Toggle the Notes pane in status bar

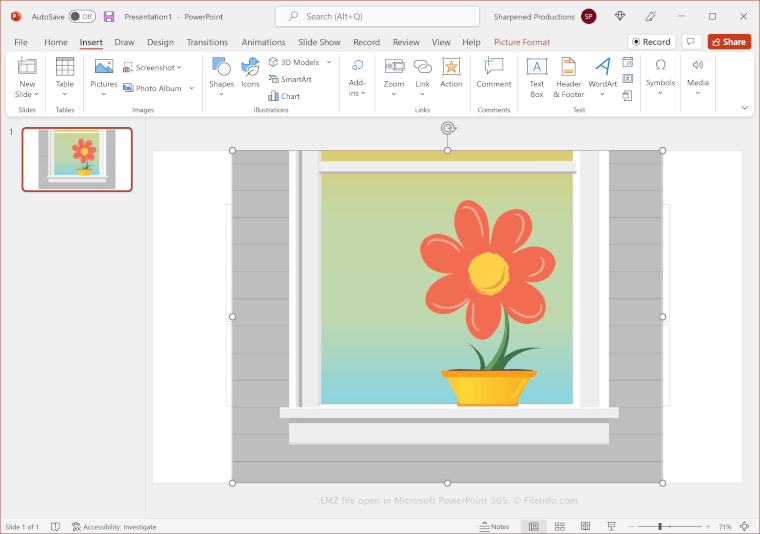[x=494, y=526]
